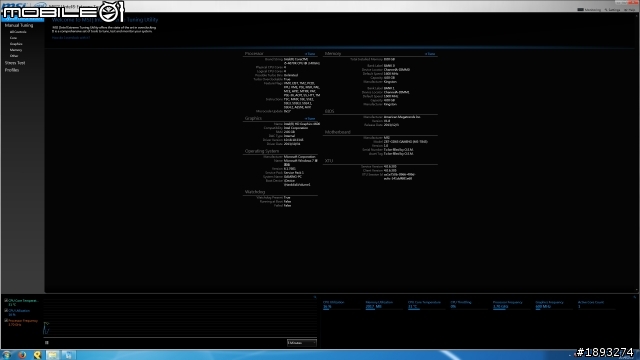The image size is (640, 360).
Task: Click the Tune link next to Memory
Action: coord(430,54)
